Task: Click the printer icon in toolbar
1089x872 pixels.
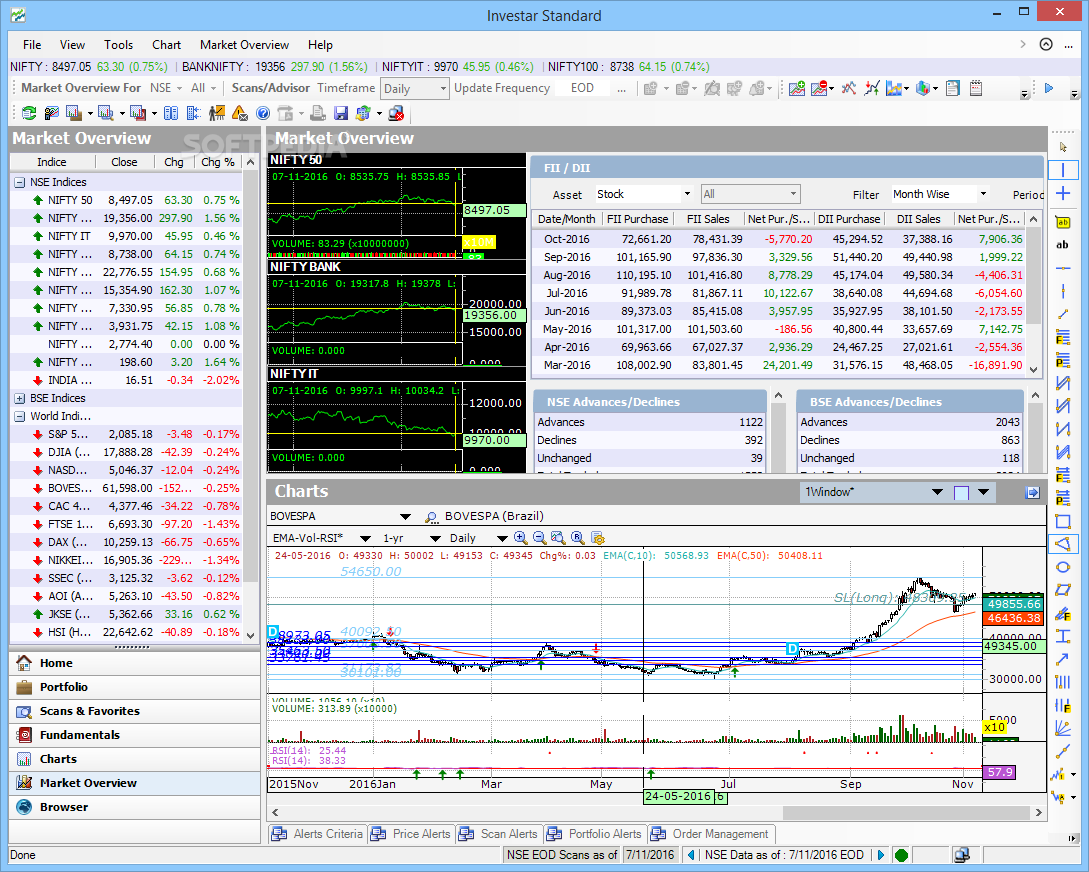Action: pyautogui.click(x=317, y=113)
